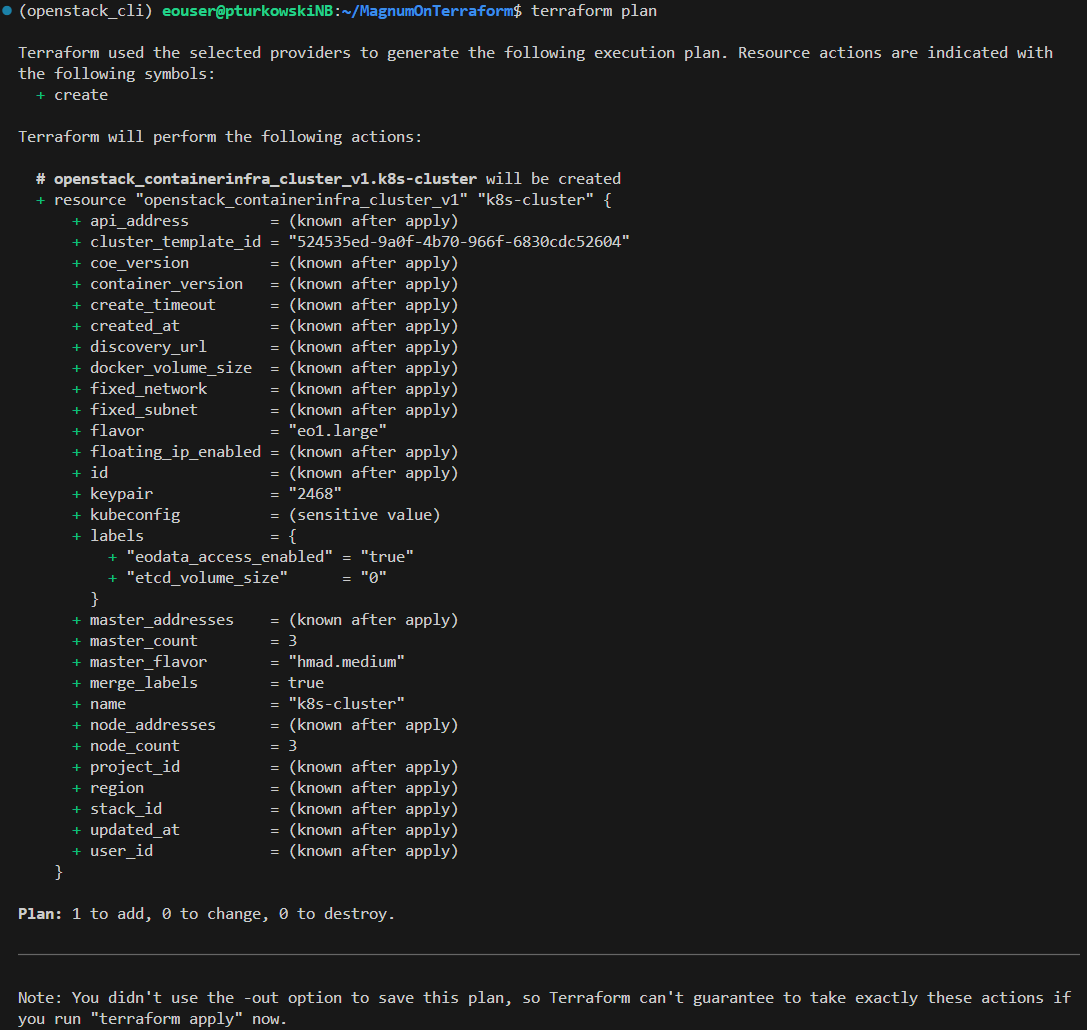The image size is (1087, 1030).
Task: Click the merge_labels true value
Action: click(306, 683)
